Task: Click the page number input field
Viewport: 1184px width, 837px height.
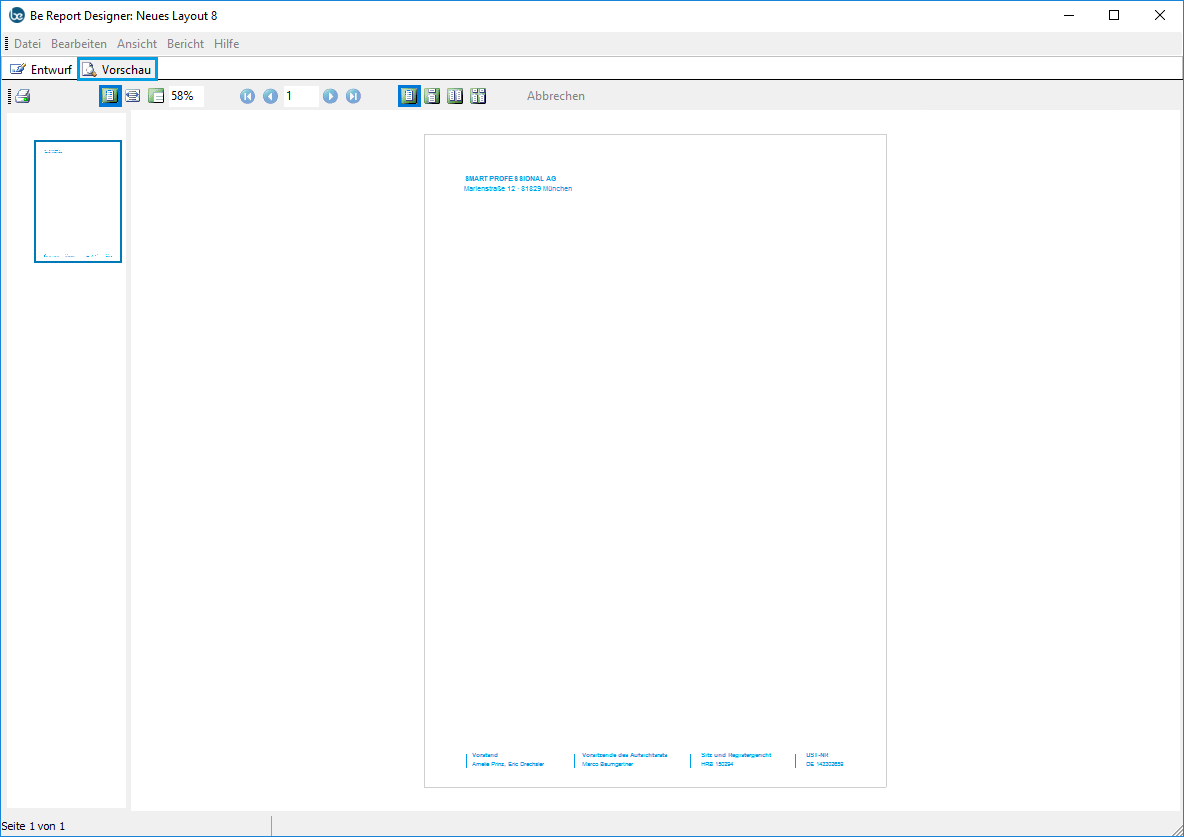Action: tap(300, 96)
